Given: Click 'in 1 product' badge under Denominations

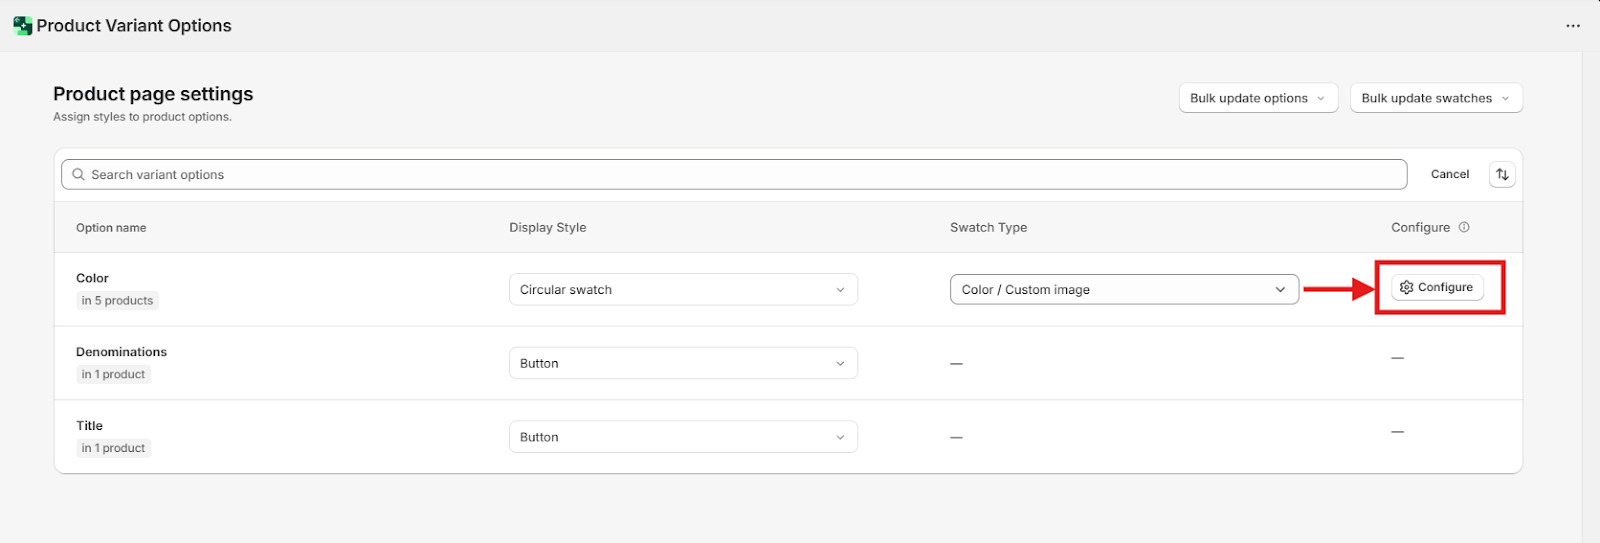Looking at the screenshot, I should [113, 375].
